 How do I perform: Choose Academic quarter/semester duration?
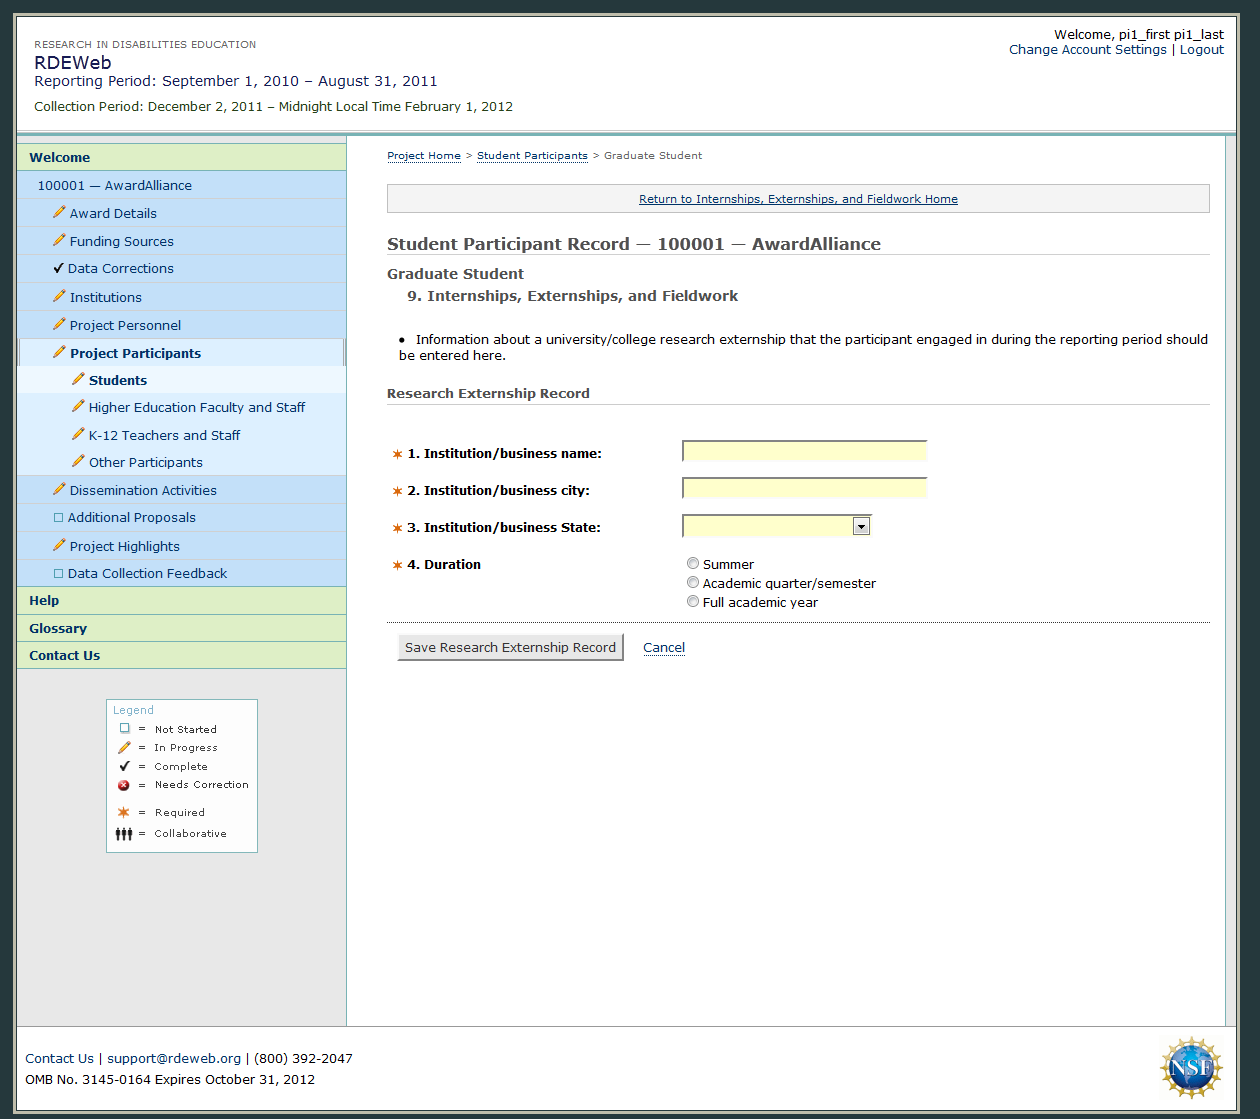693,583
